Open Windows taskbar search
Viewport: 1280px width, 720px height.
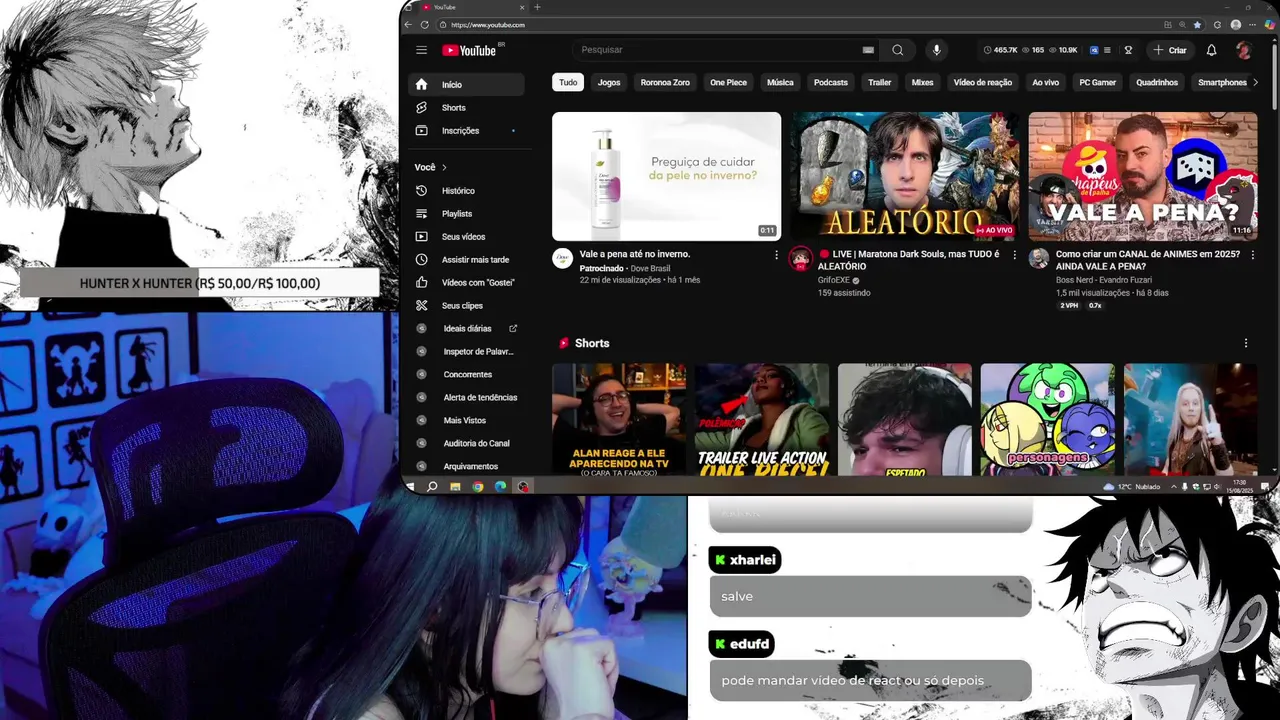[432, 487]
